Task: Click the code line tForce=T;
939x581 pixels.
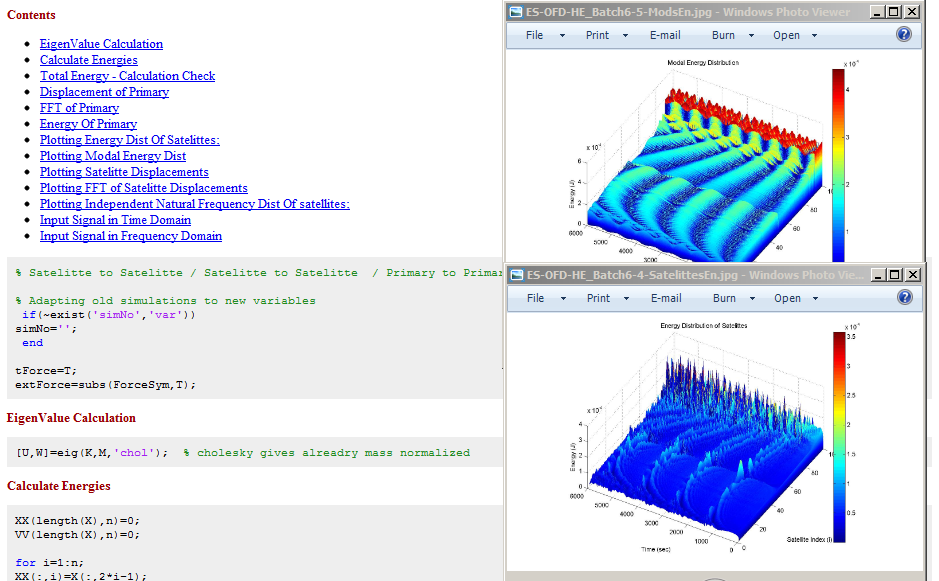Action: coord(46,371)
